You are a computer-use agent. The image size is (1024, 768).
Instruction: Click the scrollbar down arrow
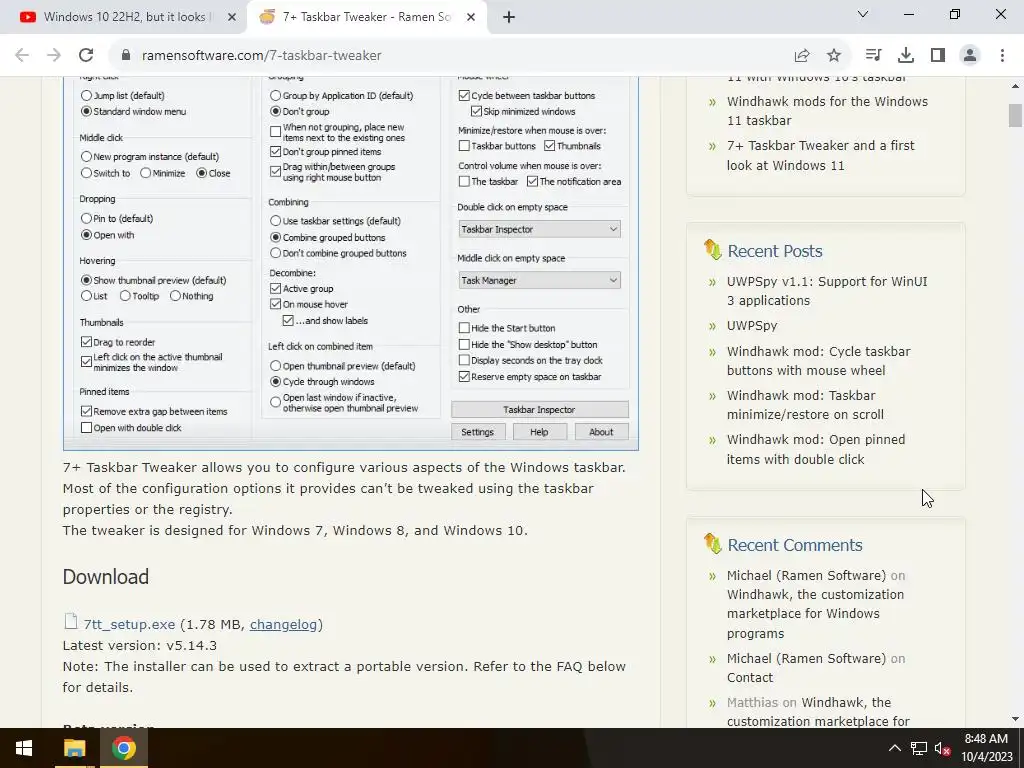[1015, 719]
